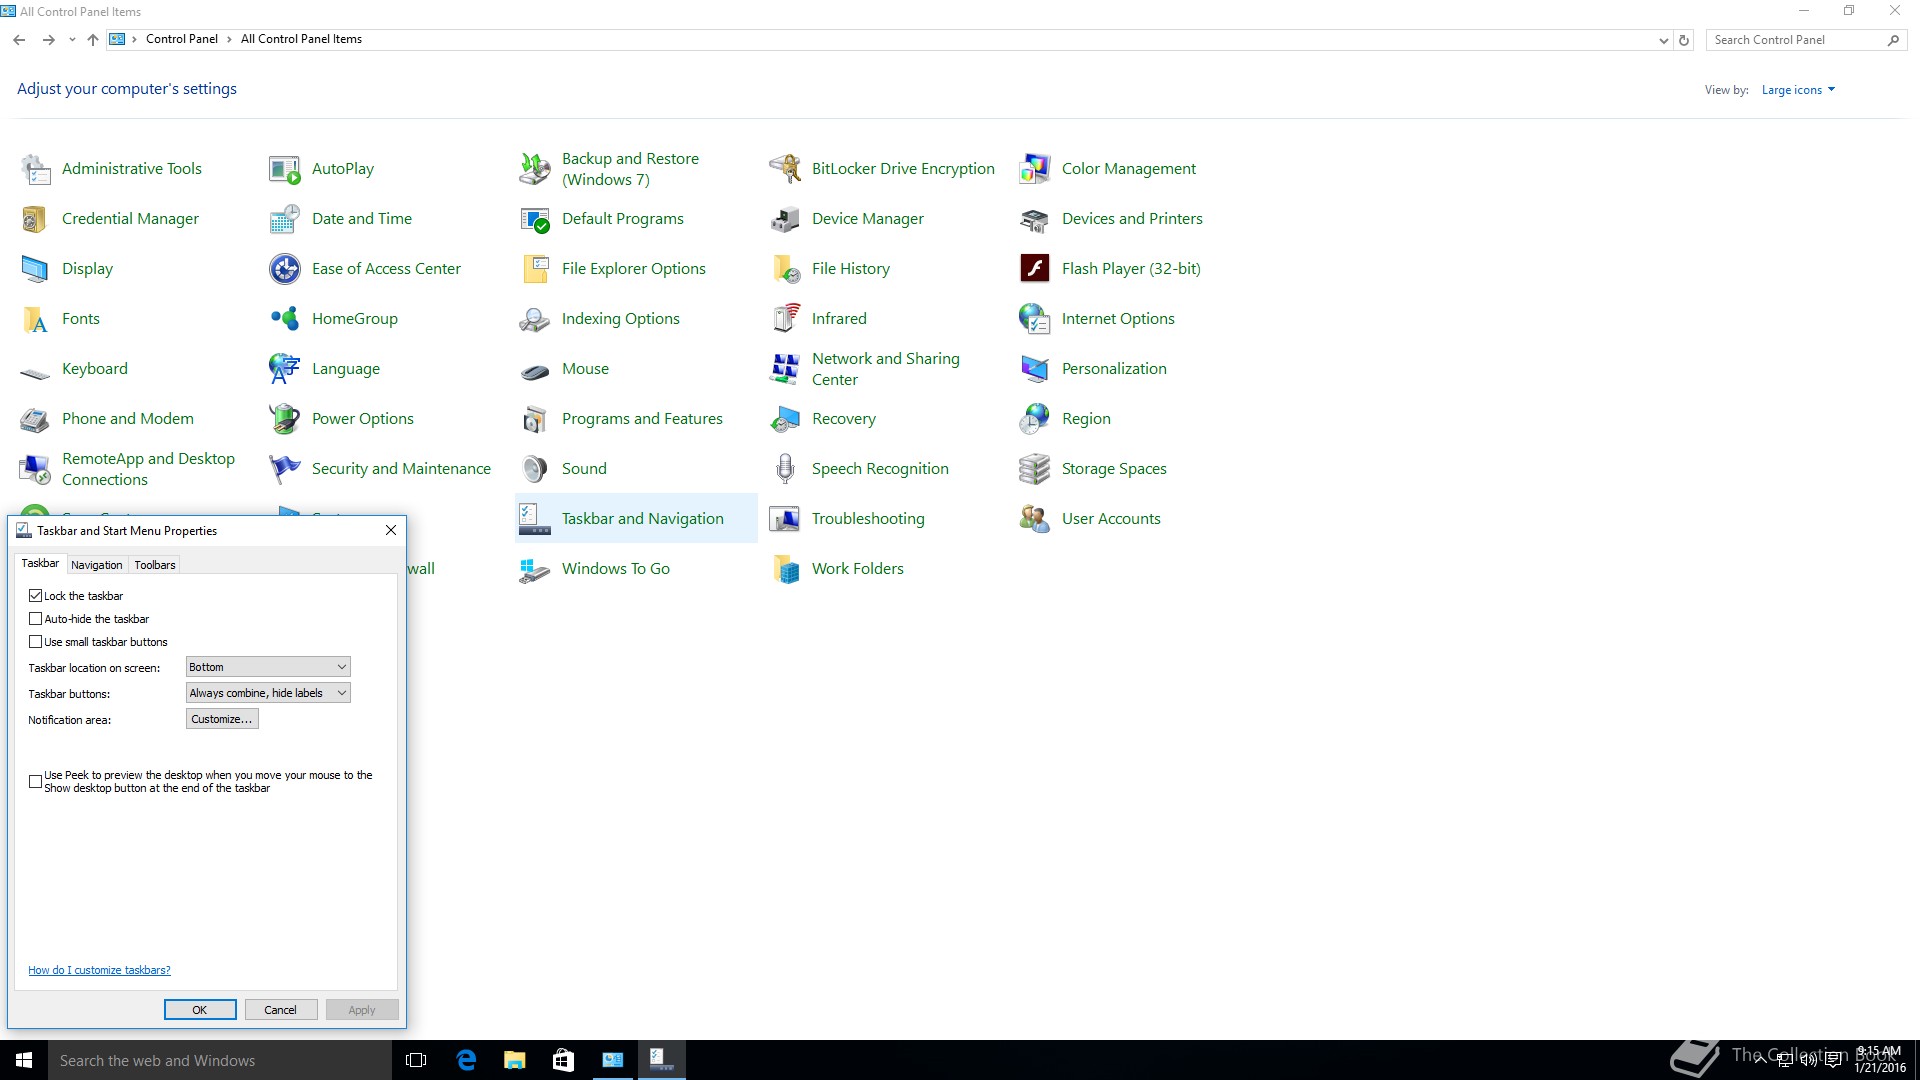Screen dimensions: 1920x1080
Task: Switch to the Toolbars tab
Action: 155,565
